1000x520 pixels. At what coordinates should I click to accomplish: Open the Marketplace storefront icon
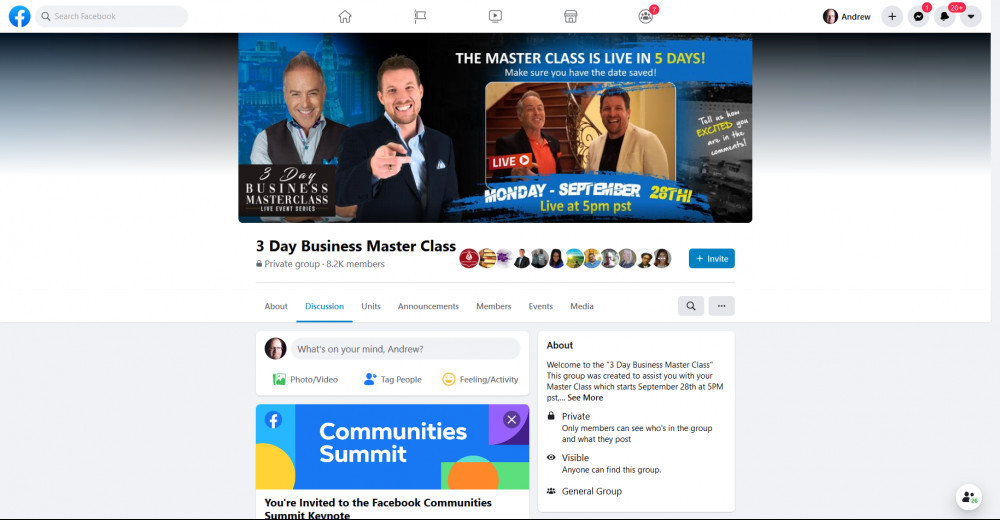570,17
